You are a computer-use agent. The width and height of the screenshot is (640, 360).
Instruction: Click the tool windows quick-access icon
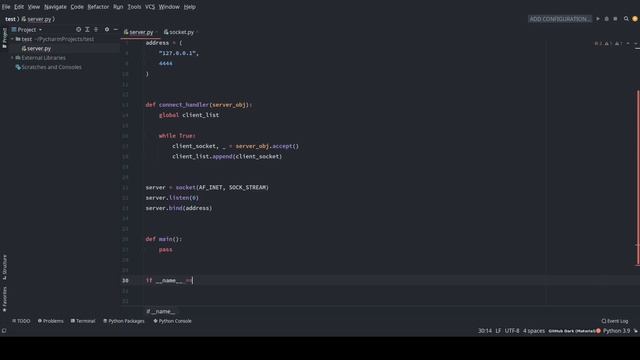pyautogui.click(x=4, y=331)
